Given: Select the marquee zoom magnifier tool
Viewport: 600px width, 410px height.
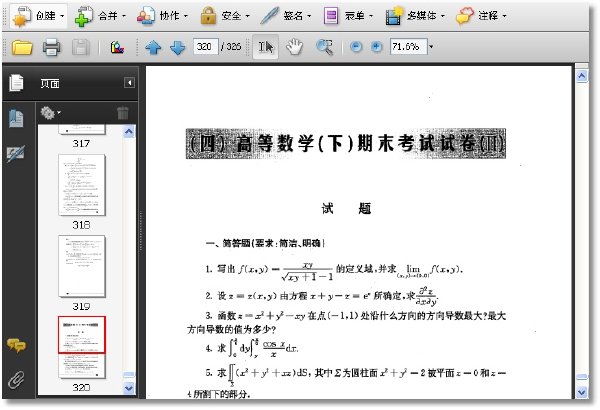Looking at the screenshot, I should 324,47.
